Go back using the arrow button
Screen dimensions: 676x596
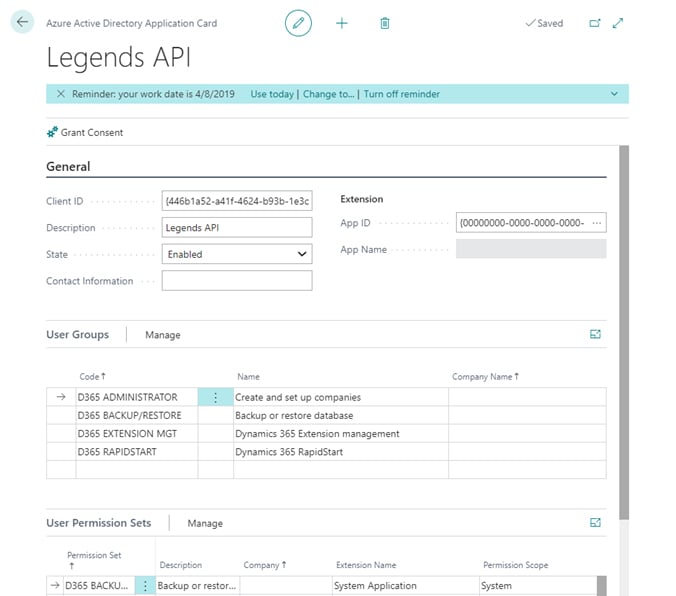click(22, 22)
